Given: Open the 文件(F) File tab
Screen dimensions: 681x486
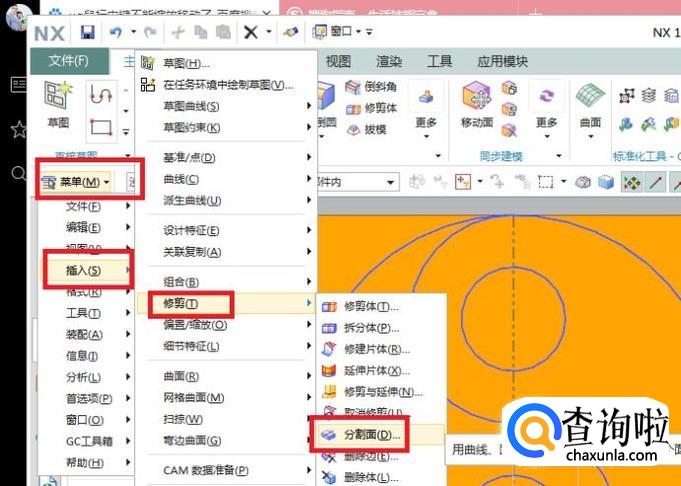Looking at the screenshot, I should tap(68, 61).
